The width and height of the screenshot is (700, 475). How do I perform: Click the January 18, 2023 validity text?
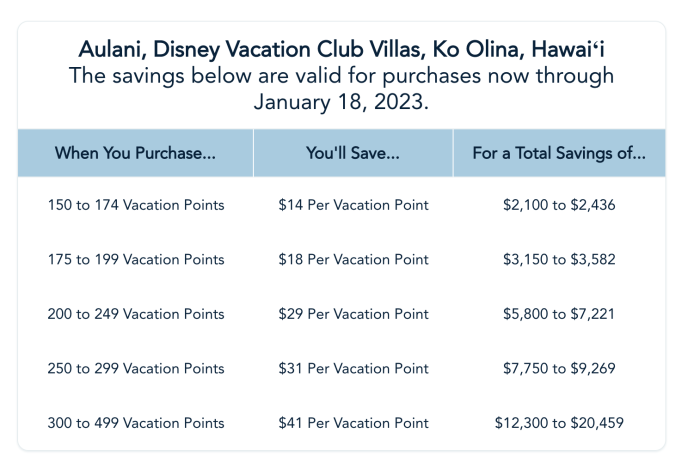coord(341,101)
